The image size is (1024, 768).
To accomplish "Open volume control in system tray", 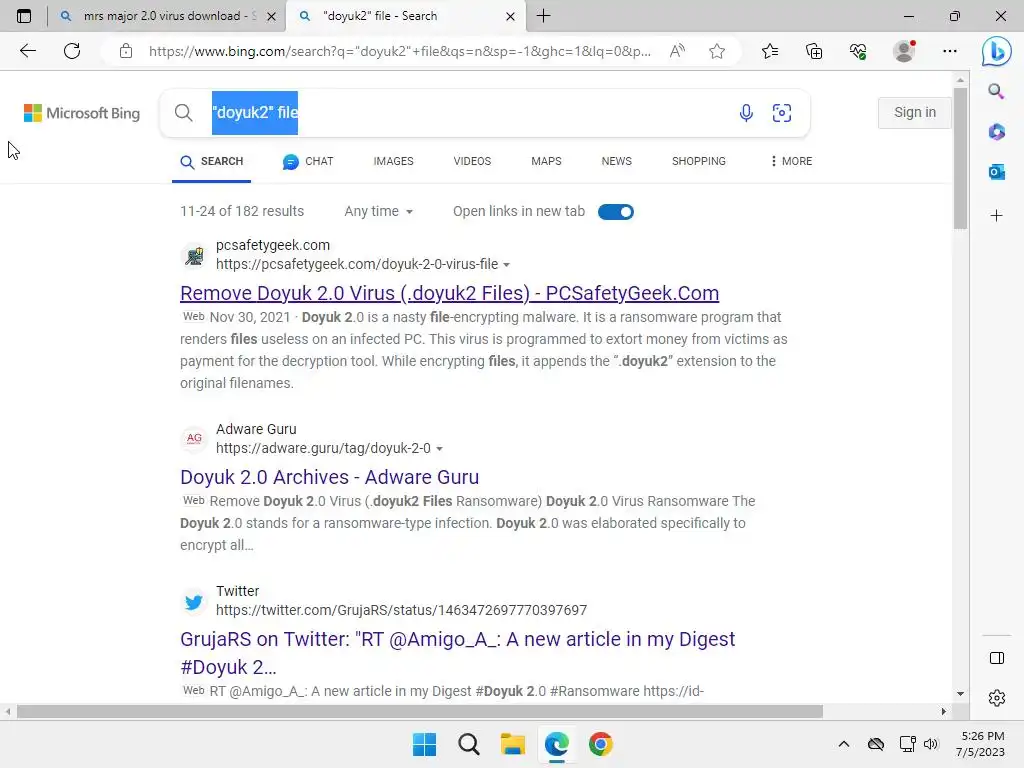I will click(931, 744).
